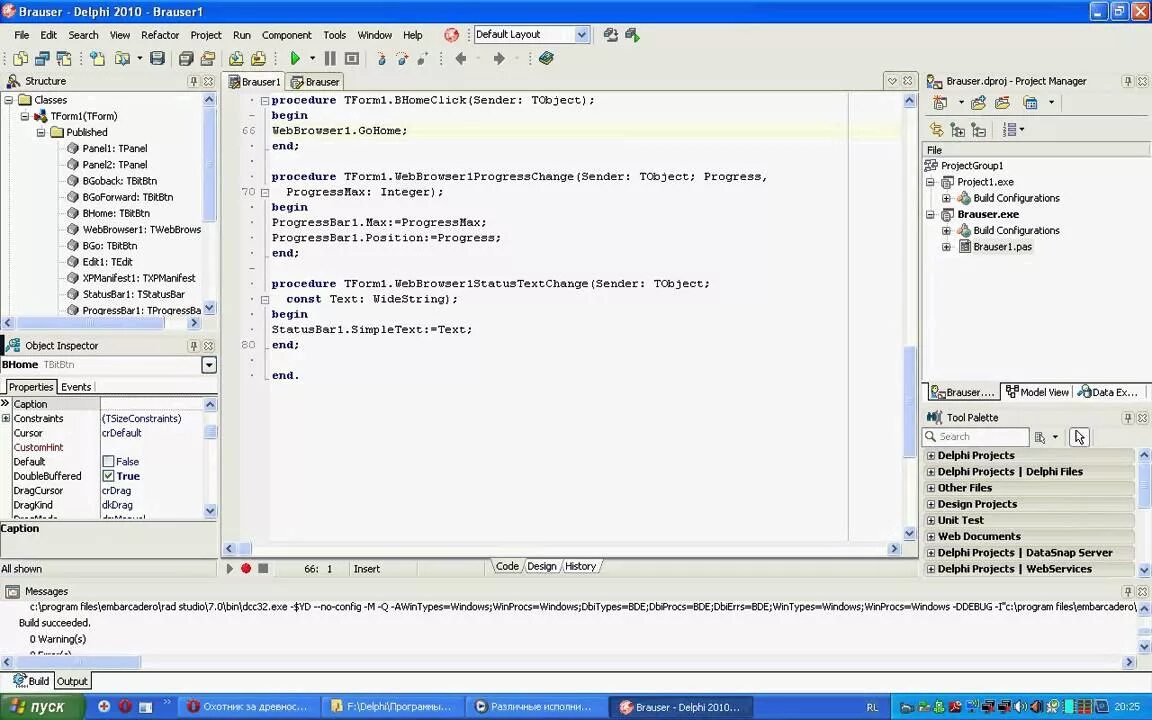Click Expand All icon in Project Manager
This screenshot has width=1152, height=720.
click(957, 130)
